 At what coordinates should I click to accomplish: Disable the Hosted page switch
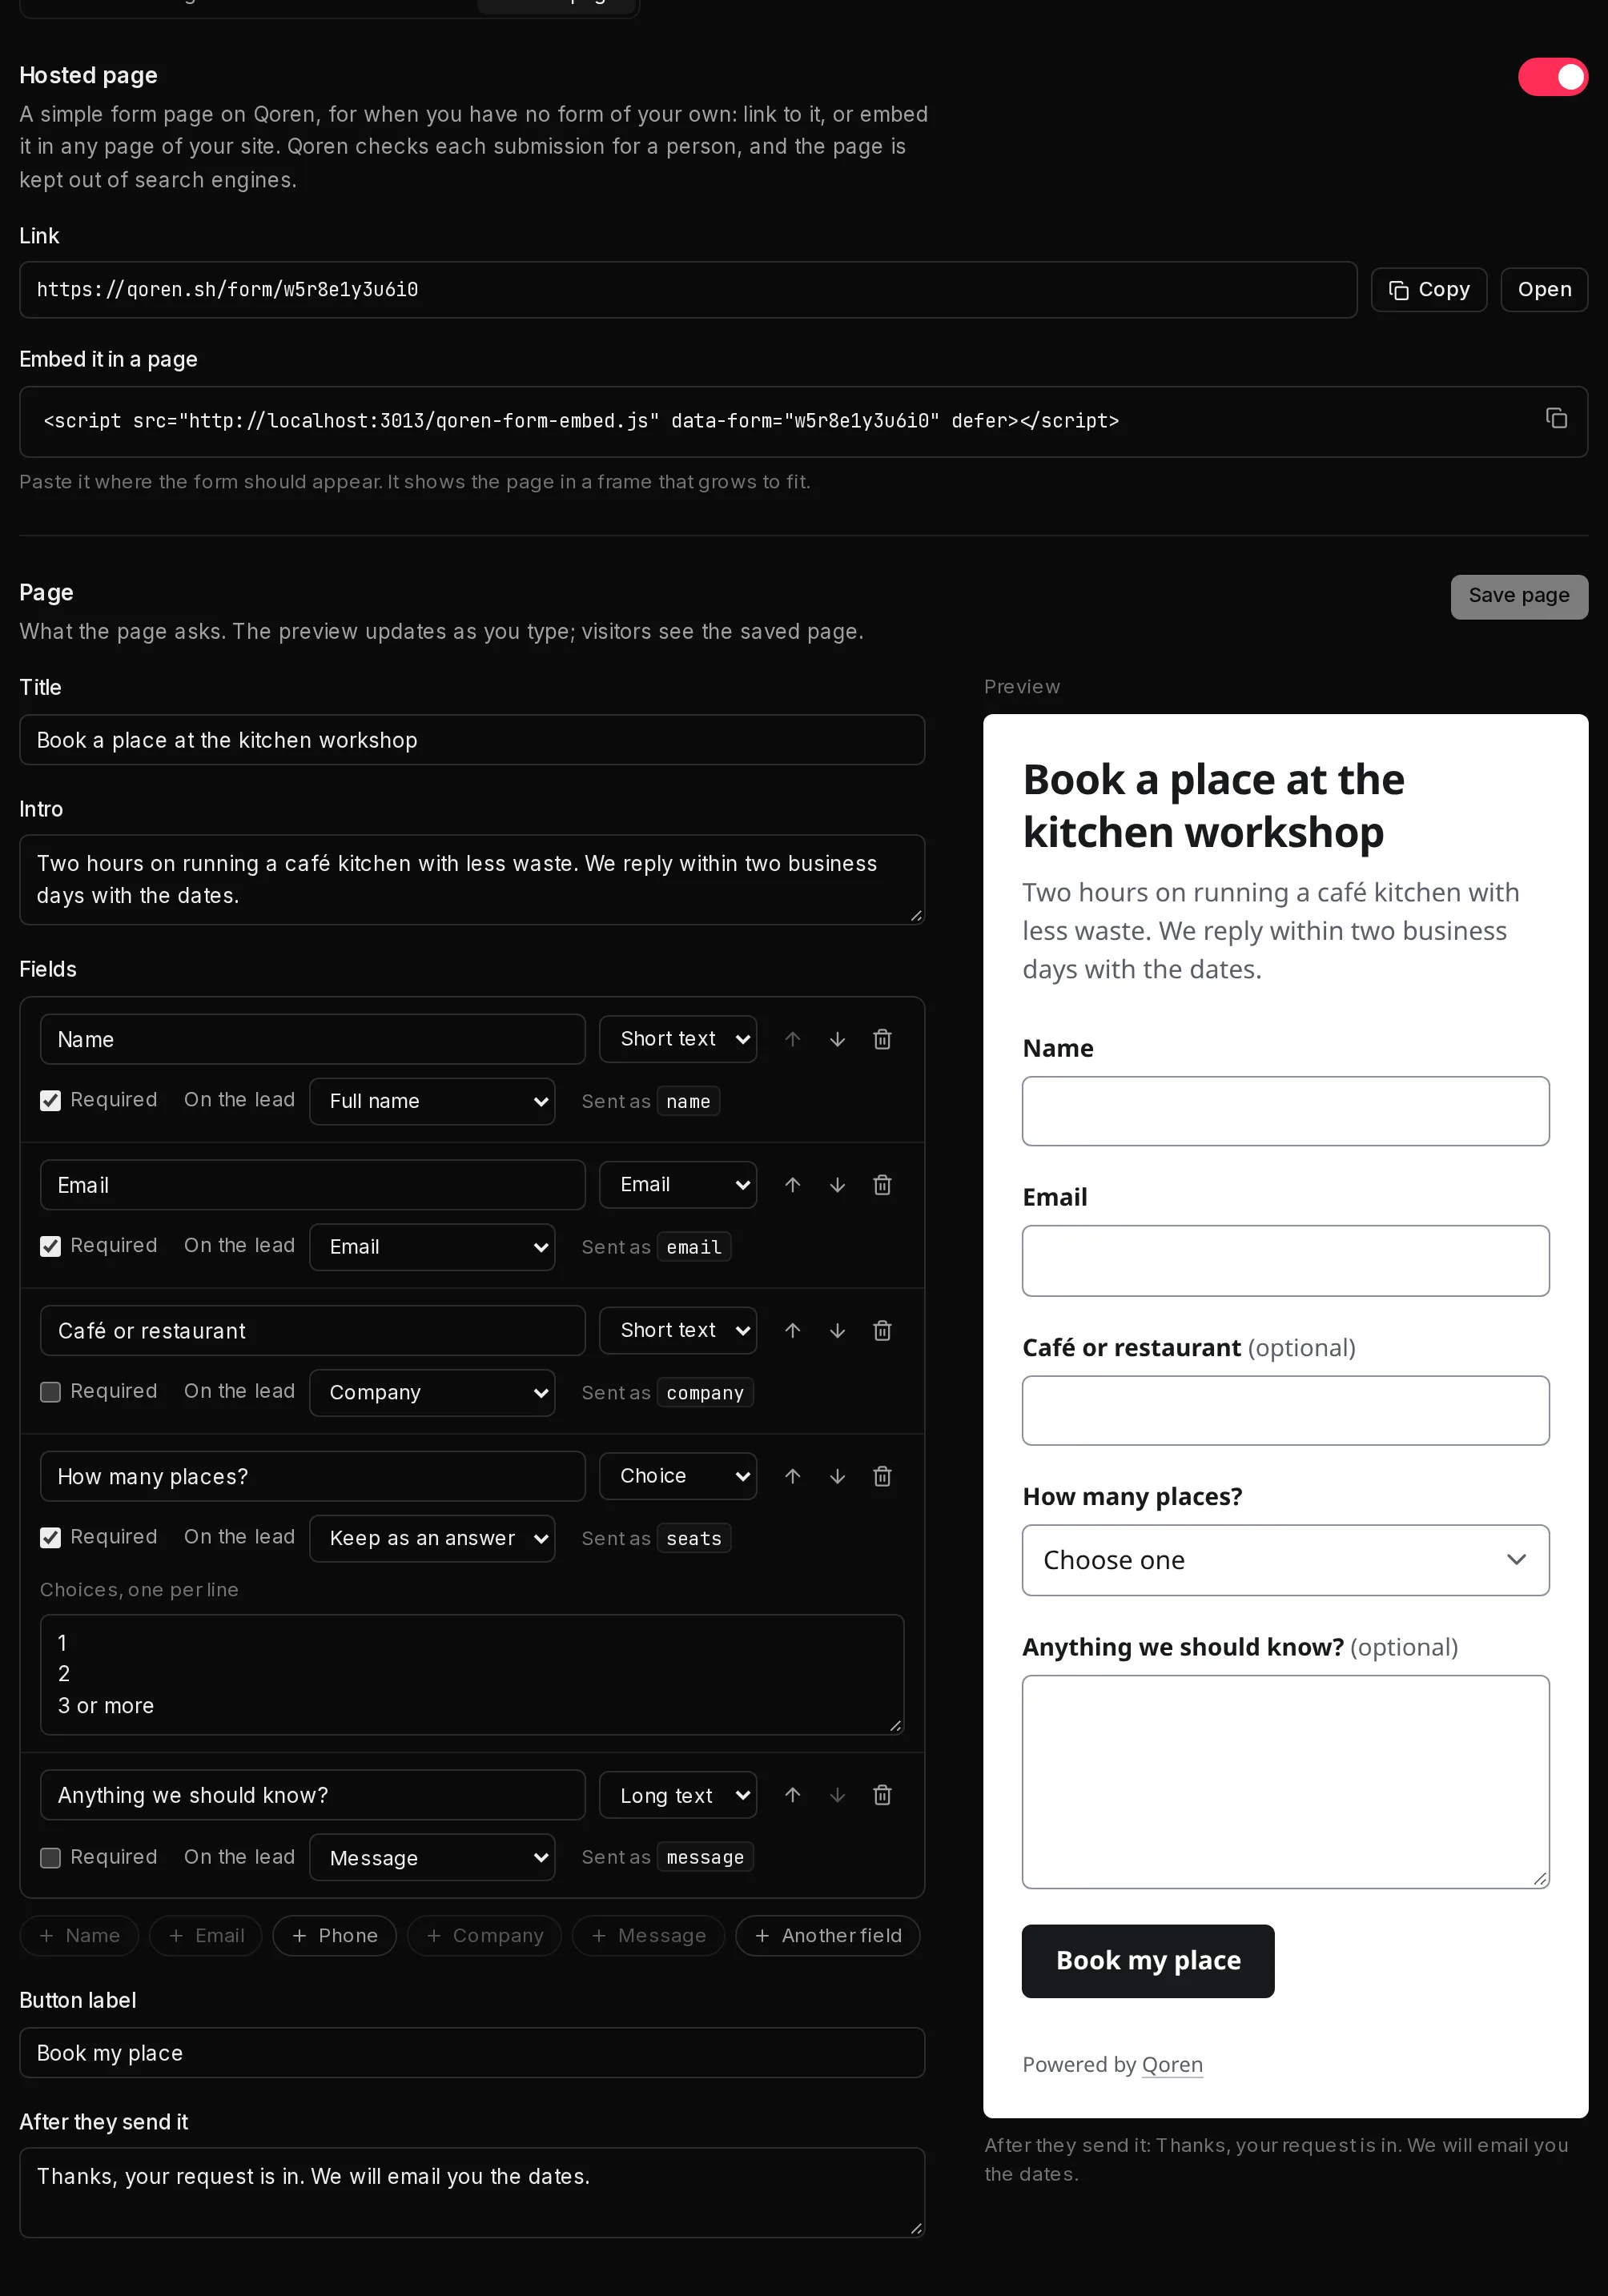tap(1552, 77)
